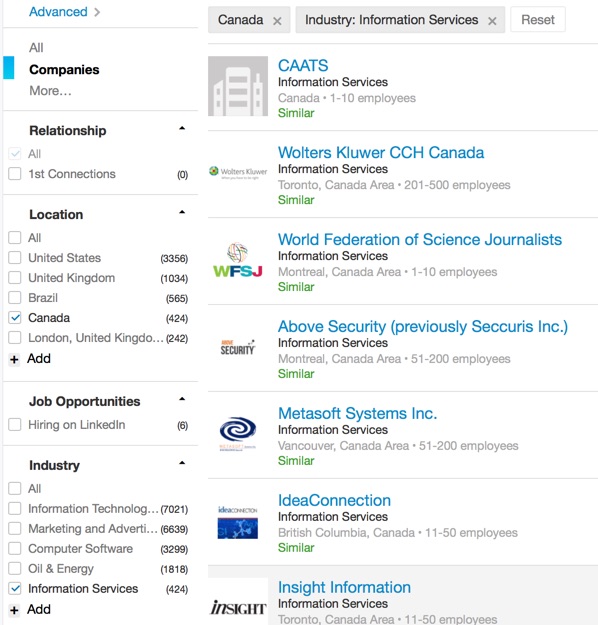The width and height of the screenshot is (598, 625).
Task: Click Similar under Wolters Kluwer CCH Canada
Action: tap(296, 200)
